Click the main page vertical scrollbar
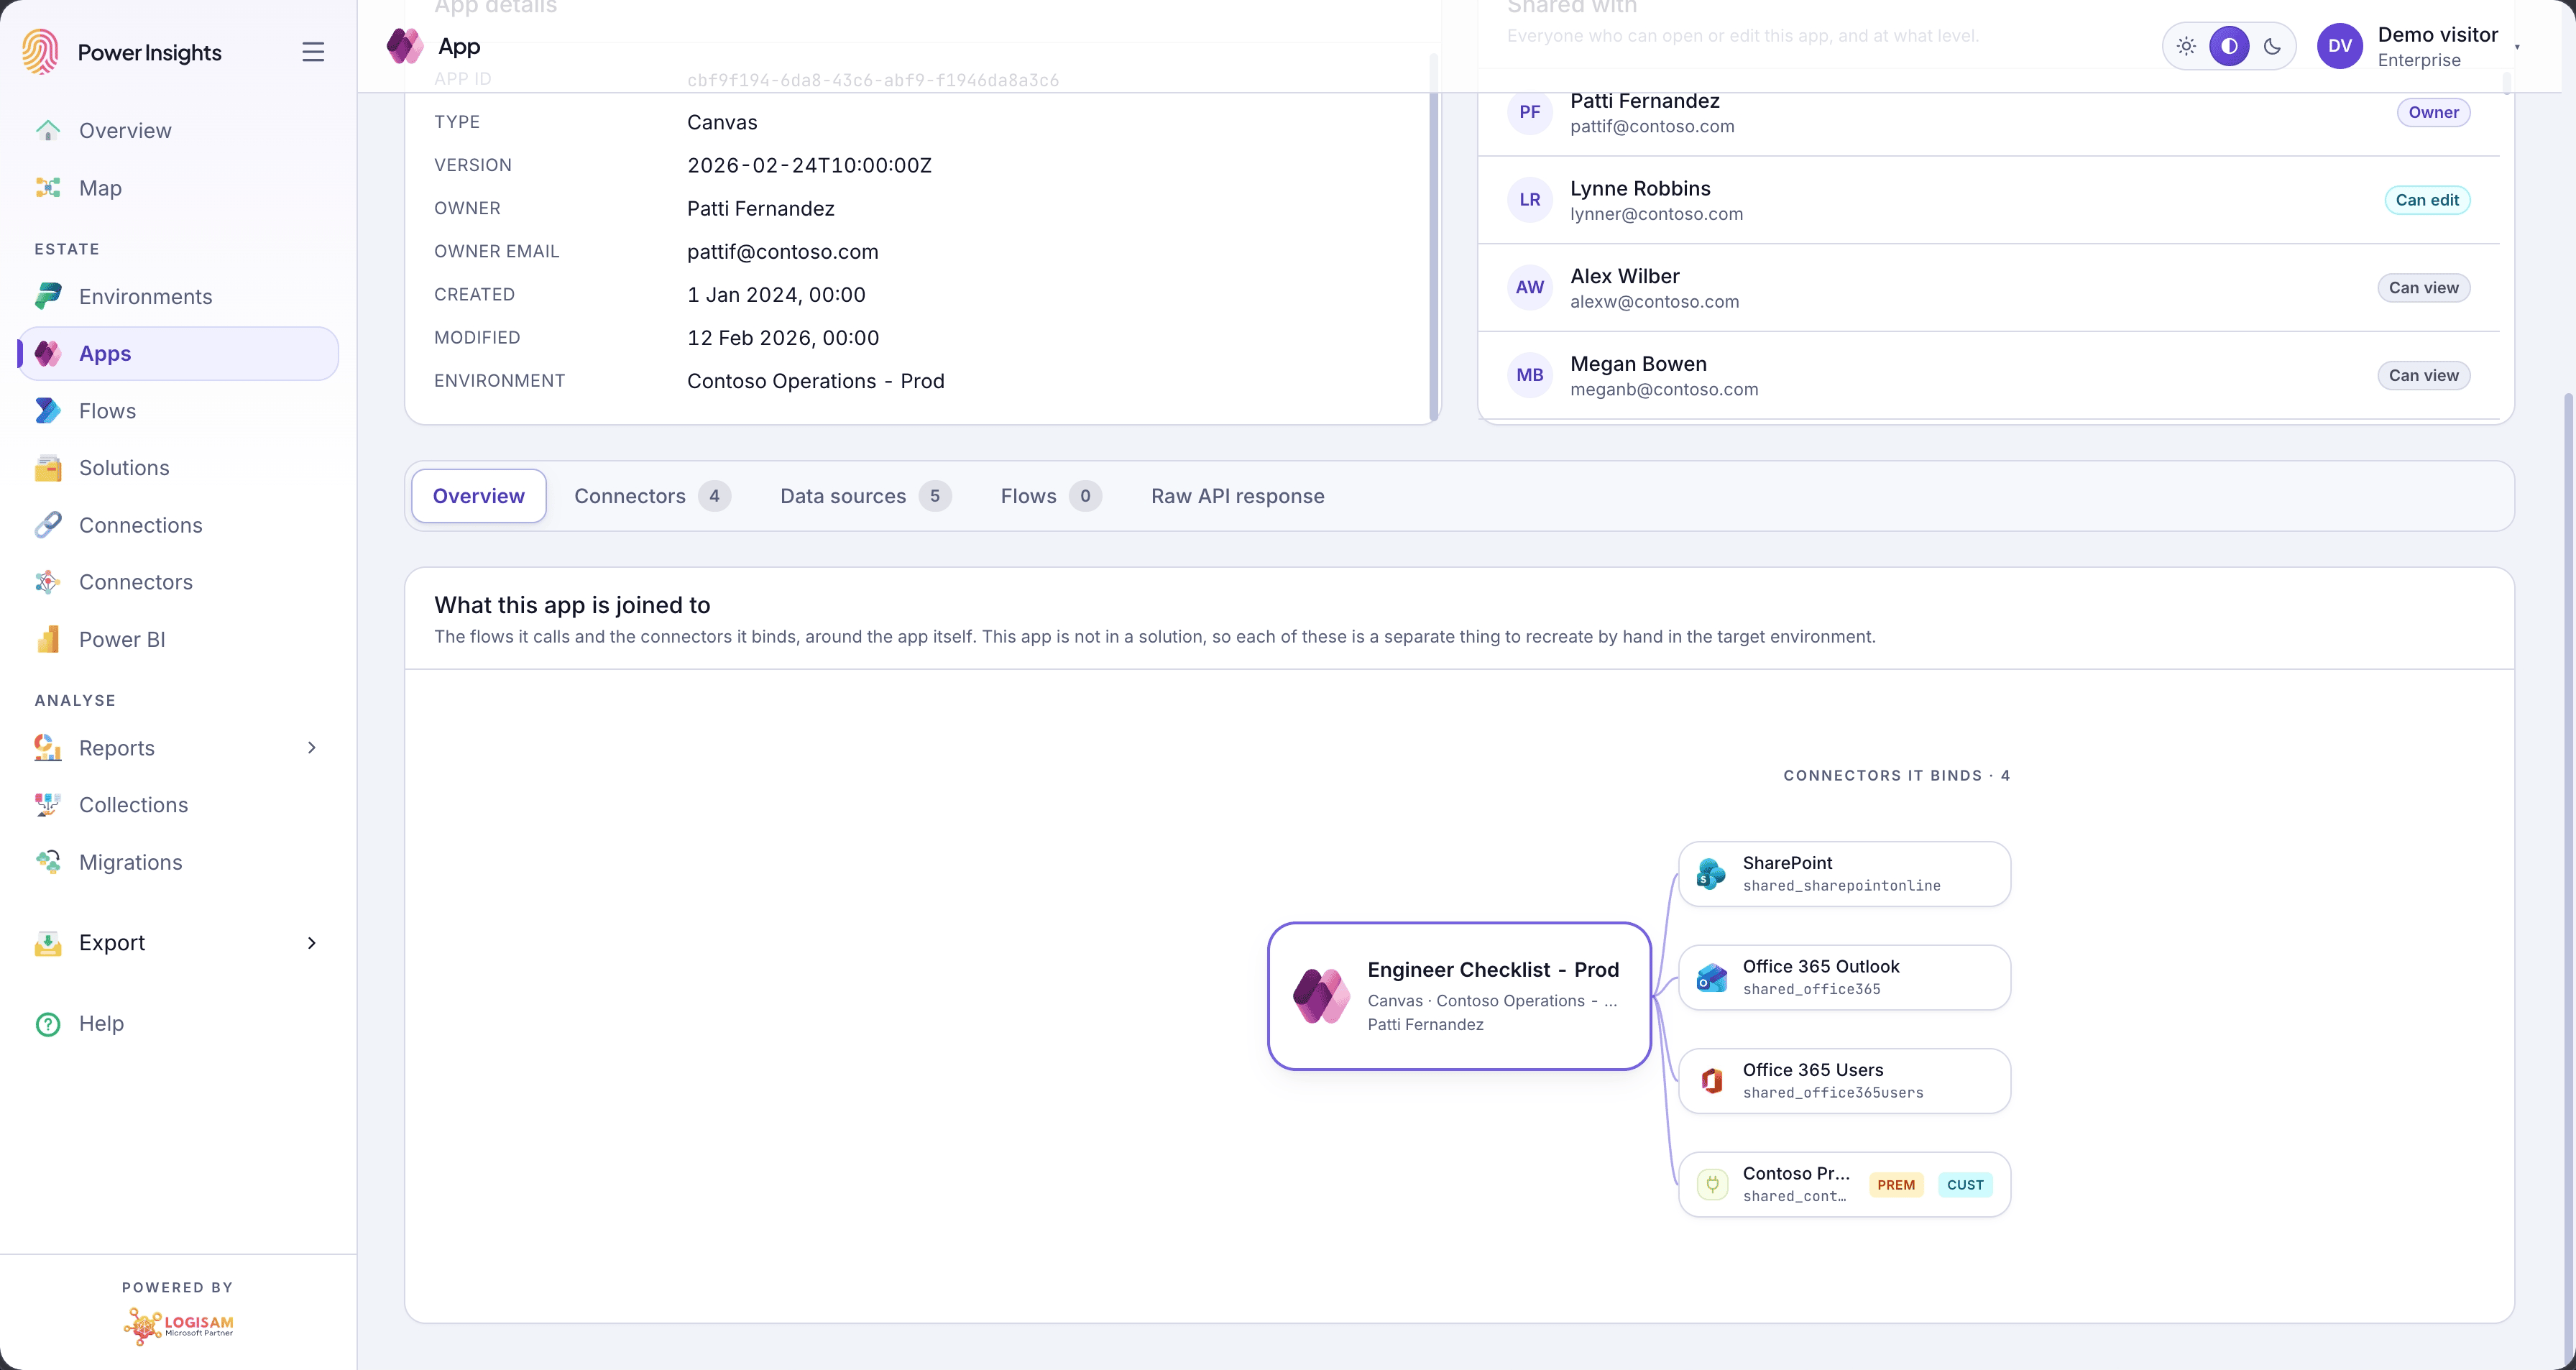 [2567, 880]
